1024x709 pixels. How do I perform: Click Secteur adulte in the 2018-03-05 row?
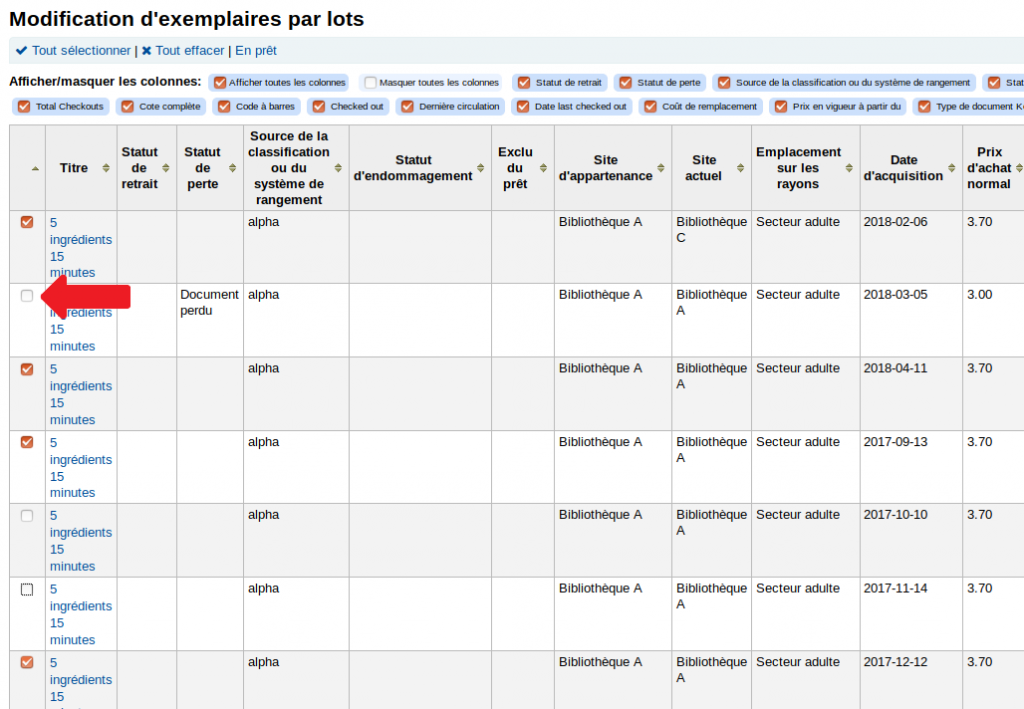pos(798,294)
